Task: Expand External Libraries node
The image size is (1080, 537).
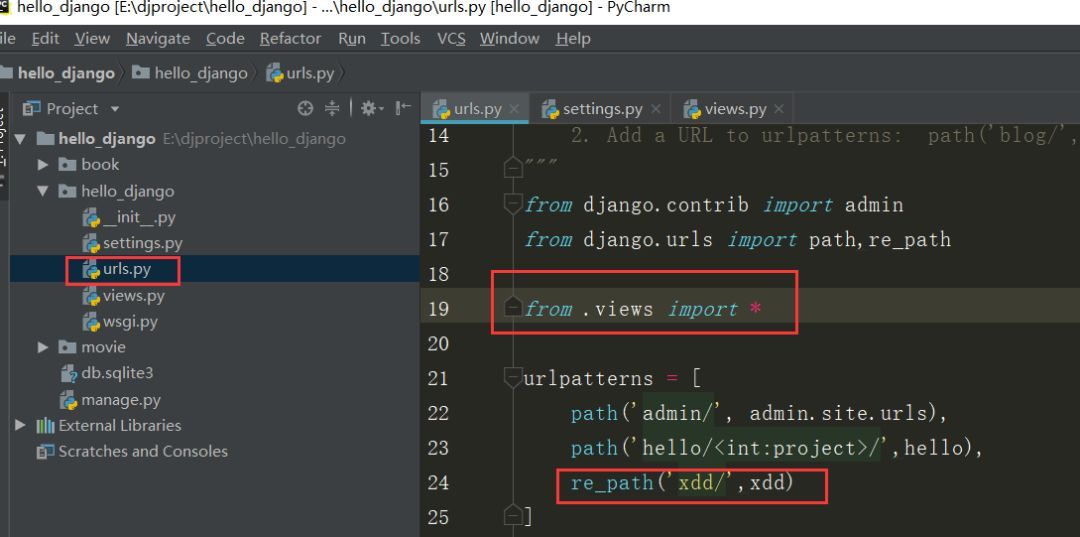Action: 20,425
